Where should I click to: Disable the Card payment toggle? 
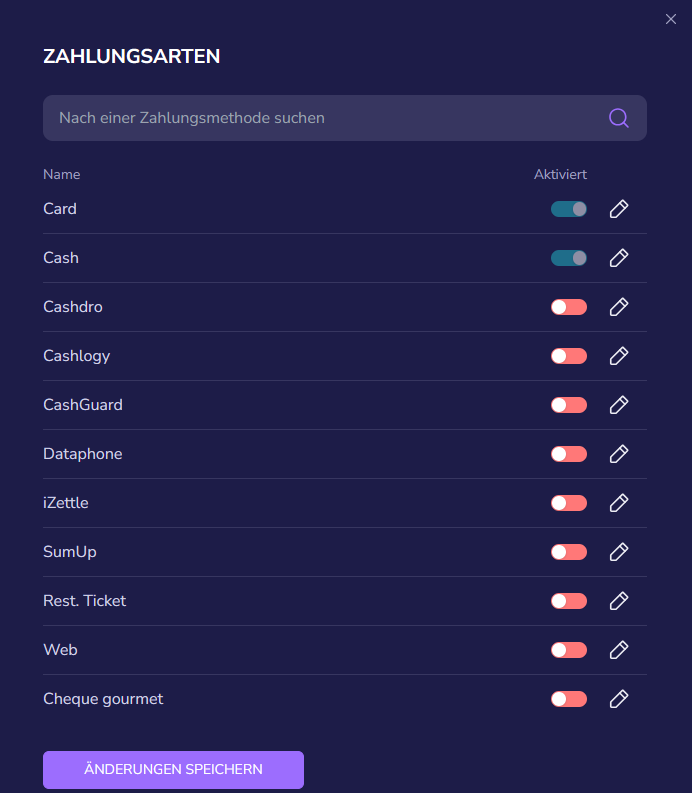point(569,209)
